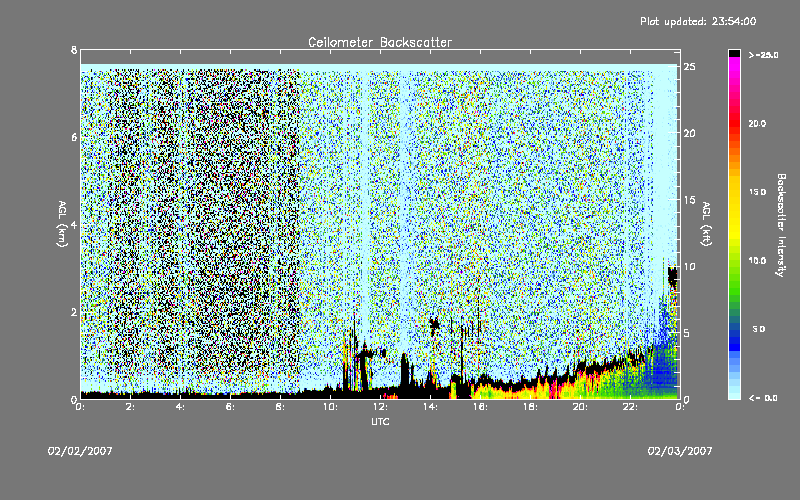Select the '6:' hour tick on time axis

tap(230, 407)
